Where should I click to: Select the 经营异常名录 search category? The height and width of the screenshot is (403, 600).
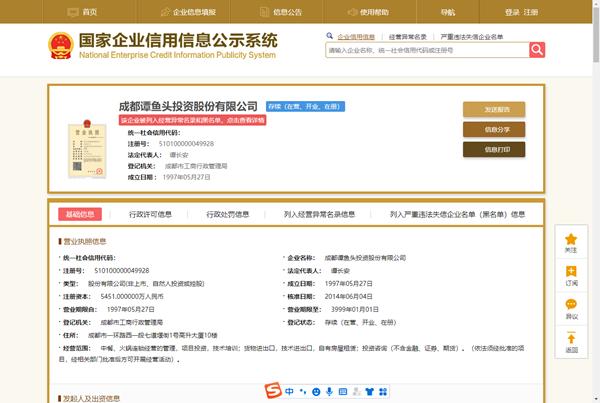(x=408, y=37)
